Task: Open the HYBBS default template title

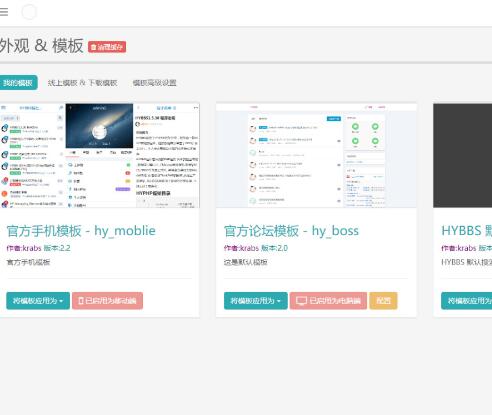Action: 467,231
